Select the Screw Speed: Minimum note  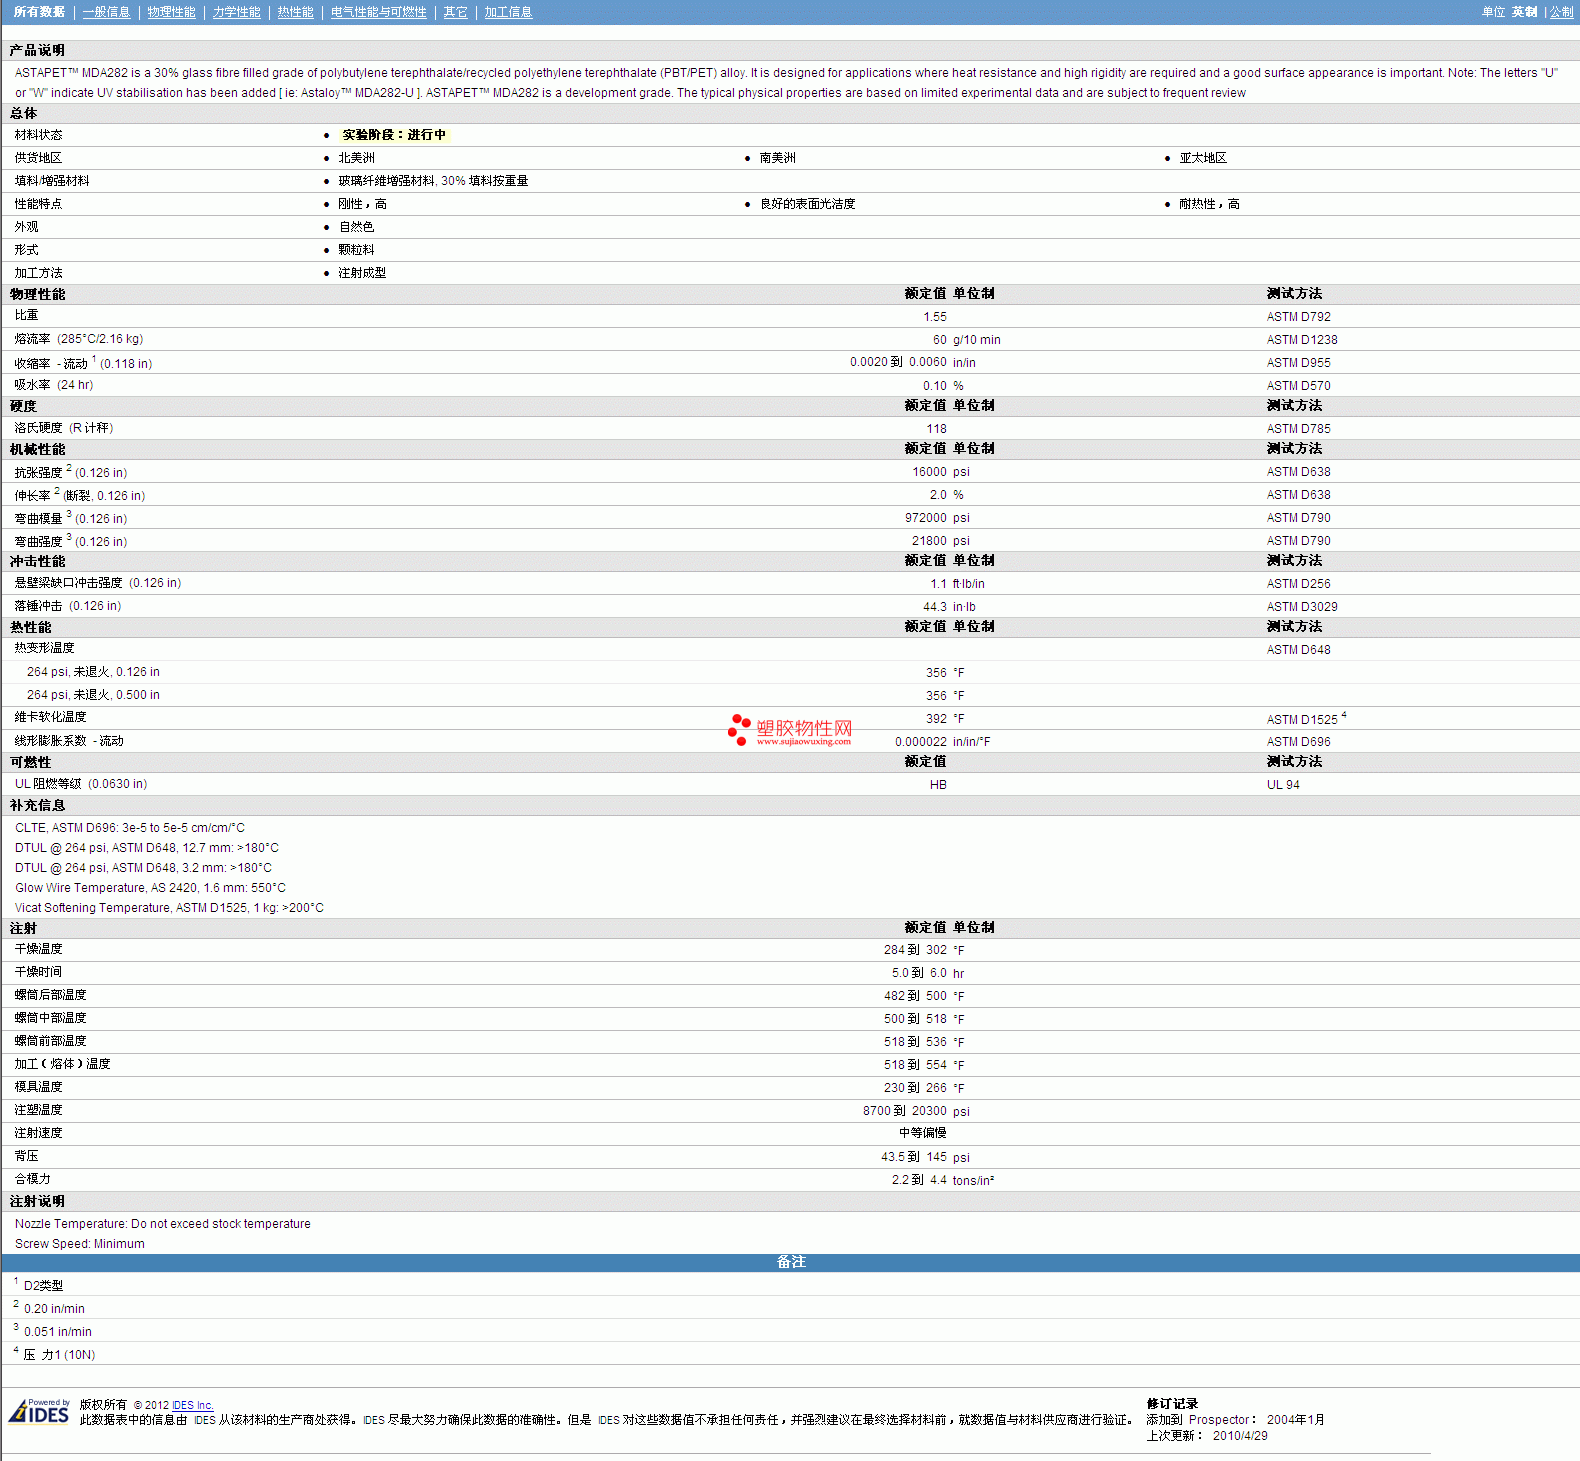pos(79,1244)
